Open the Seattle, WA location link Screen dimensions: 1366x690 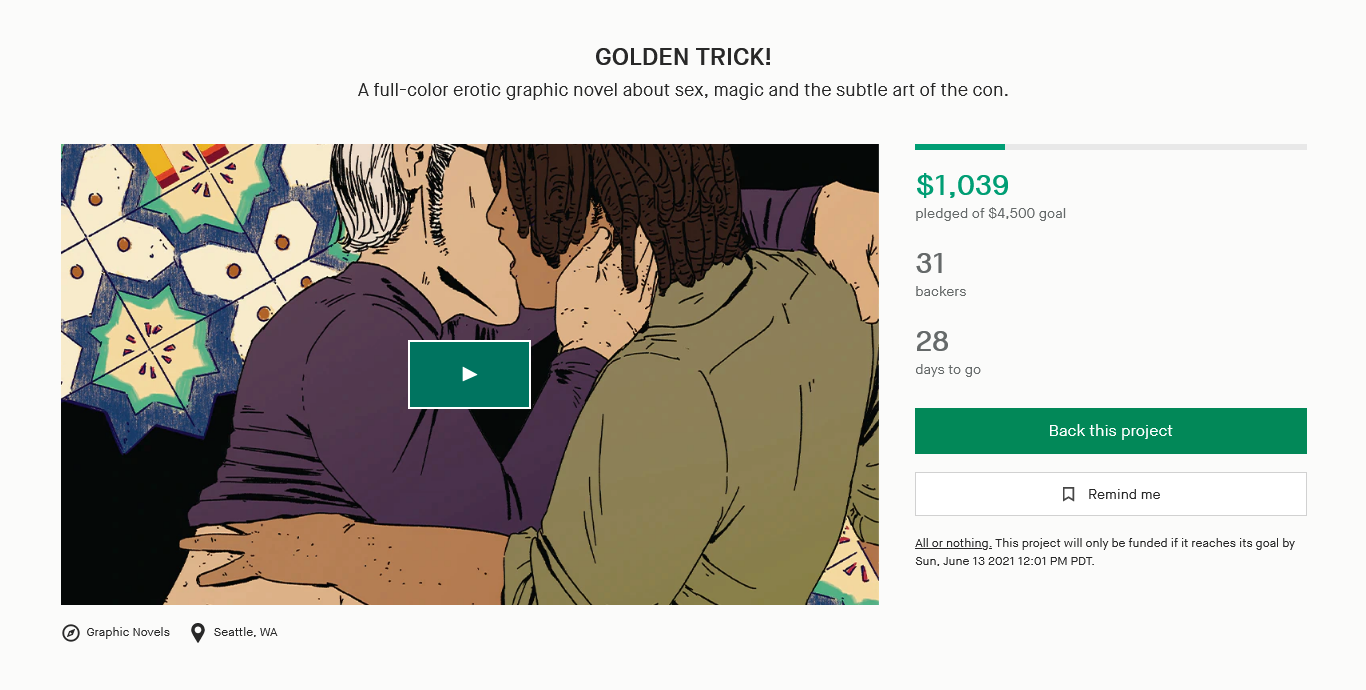(x=246, y=632)
